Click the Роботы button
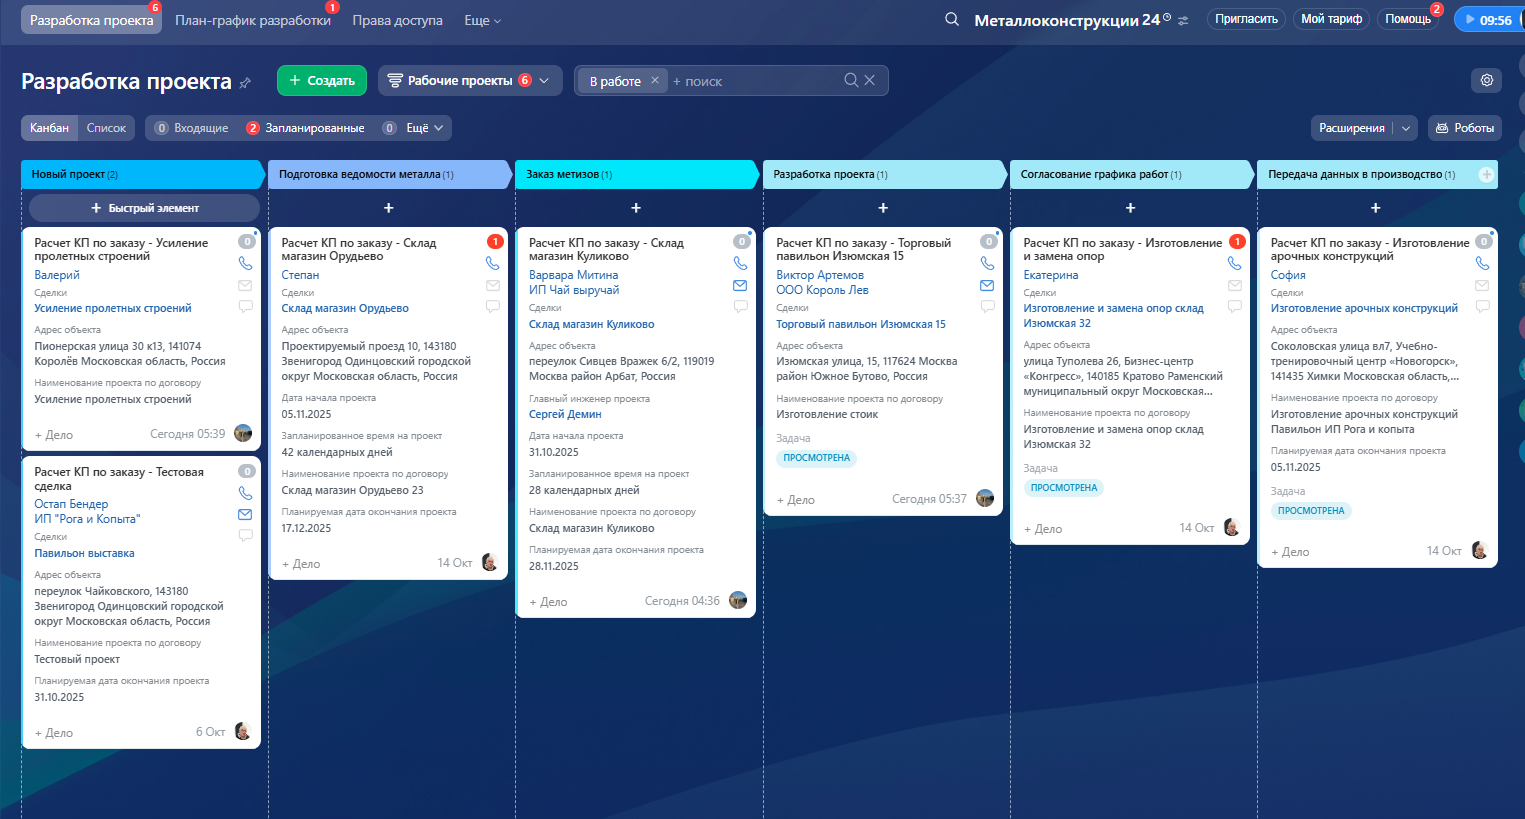 pyautogui.click(x=1464, y=128)
